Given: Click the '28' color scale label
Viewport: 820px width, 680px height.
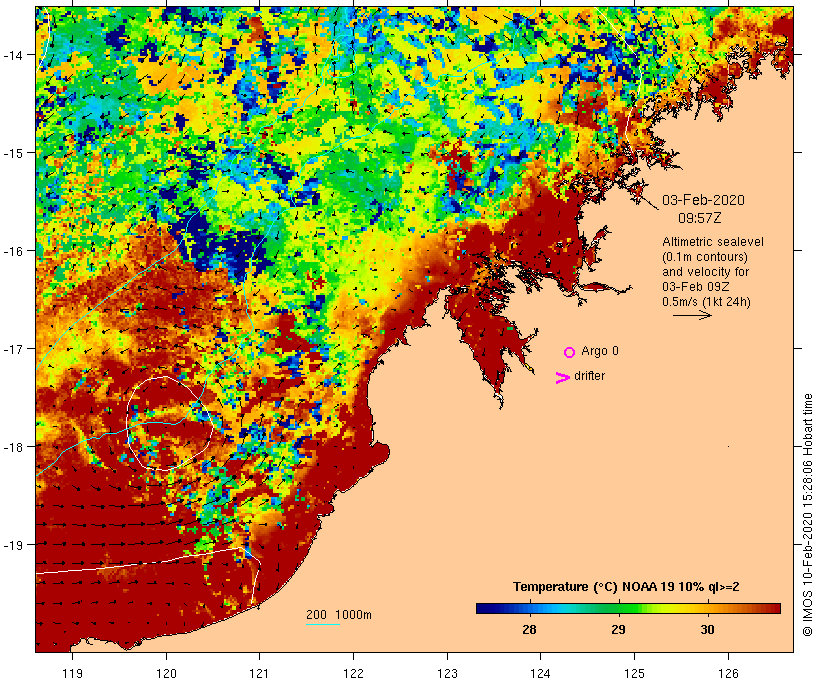Looking at the screenshot, I should [529, 629].
